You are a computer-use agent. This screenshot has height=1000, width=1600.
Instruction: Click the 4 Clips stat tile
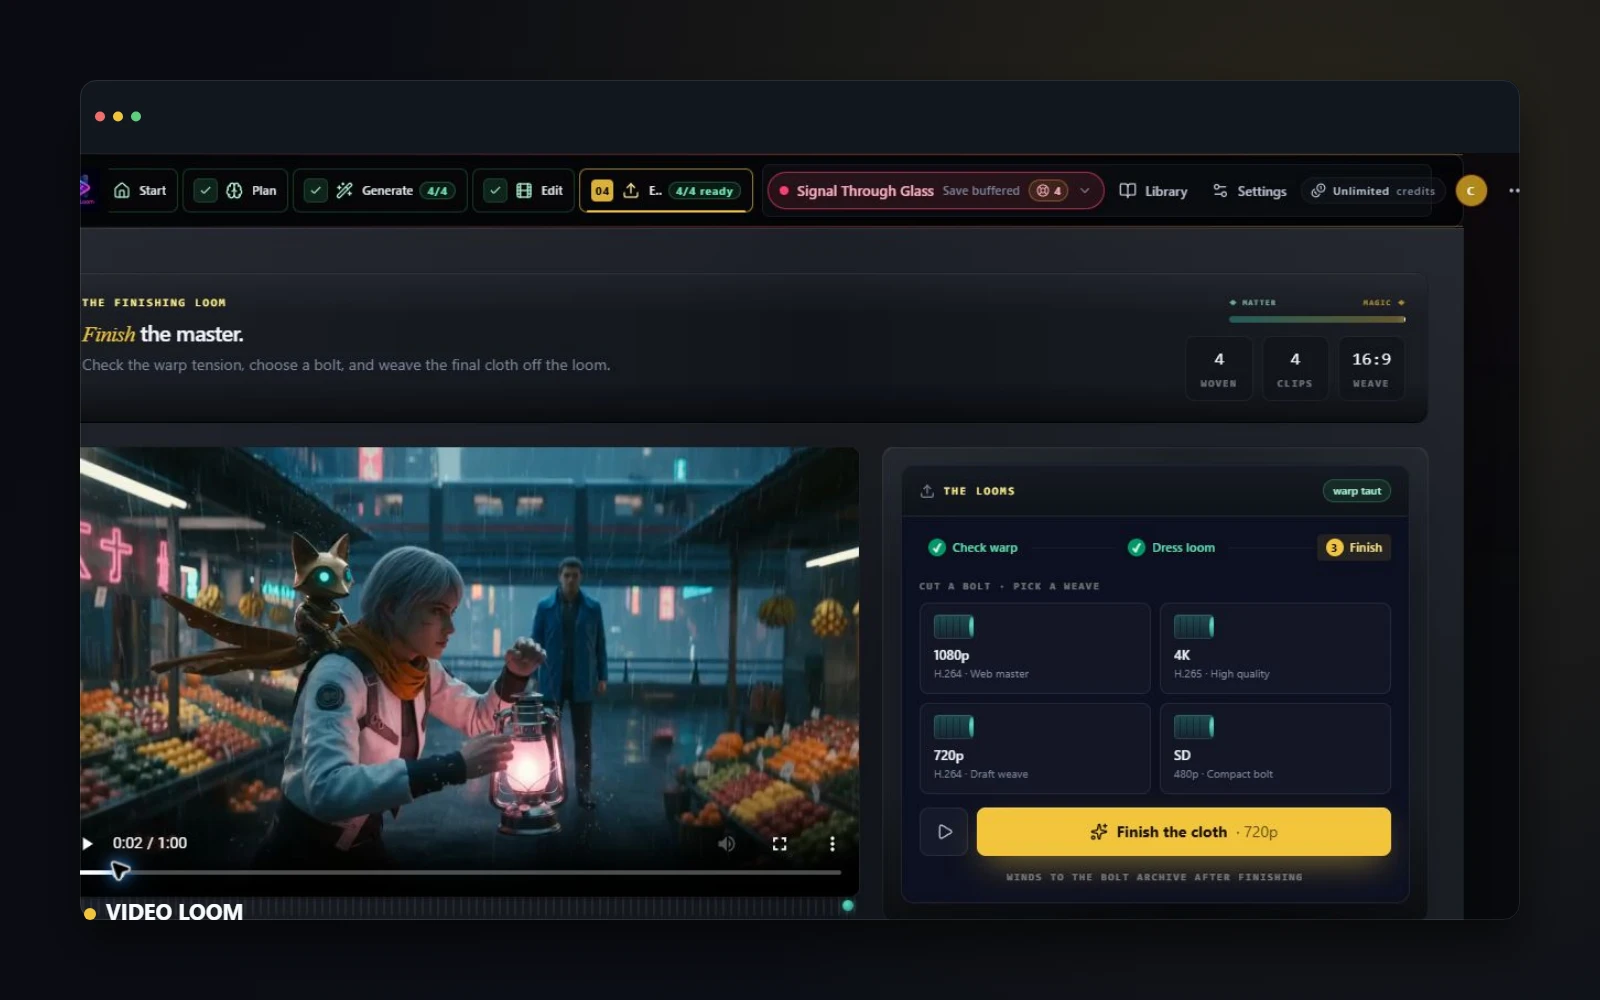pos(1295,369)
